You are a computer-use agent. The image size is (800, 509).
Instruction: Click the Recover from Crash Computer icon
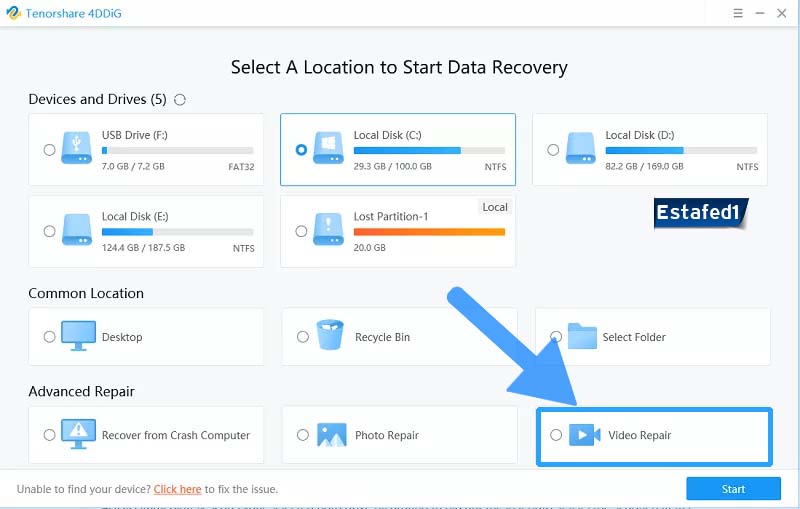pos(78,435)
